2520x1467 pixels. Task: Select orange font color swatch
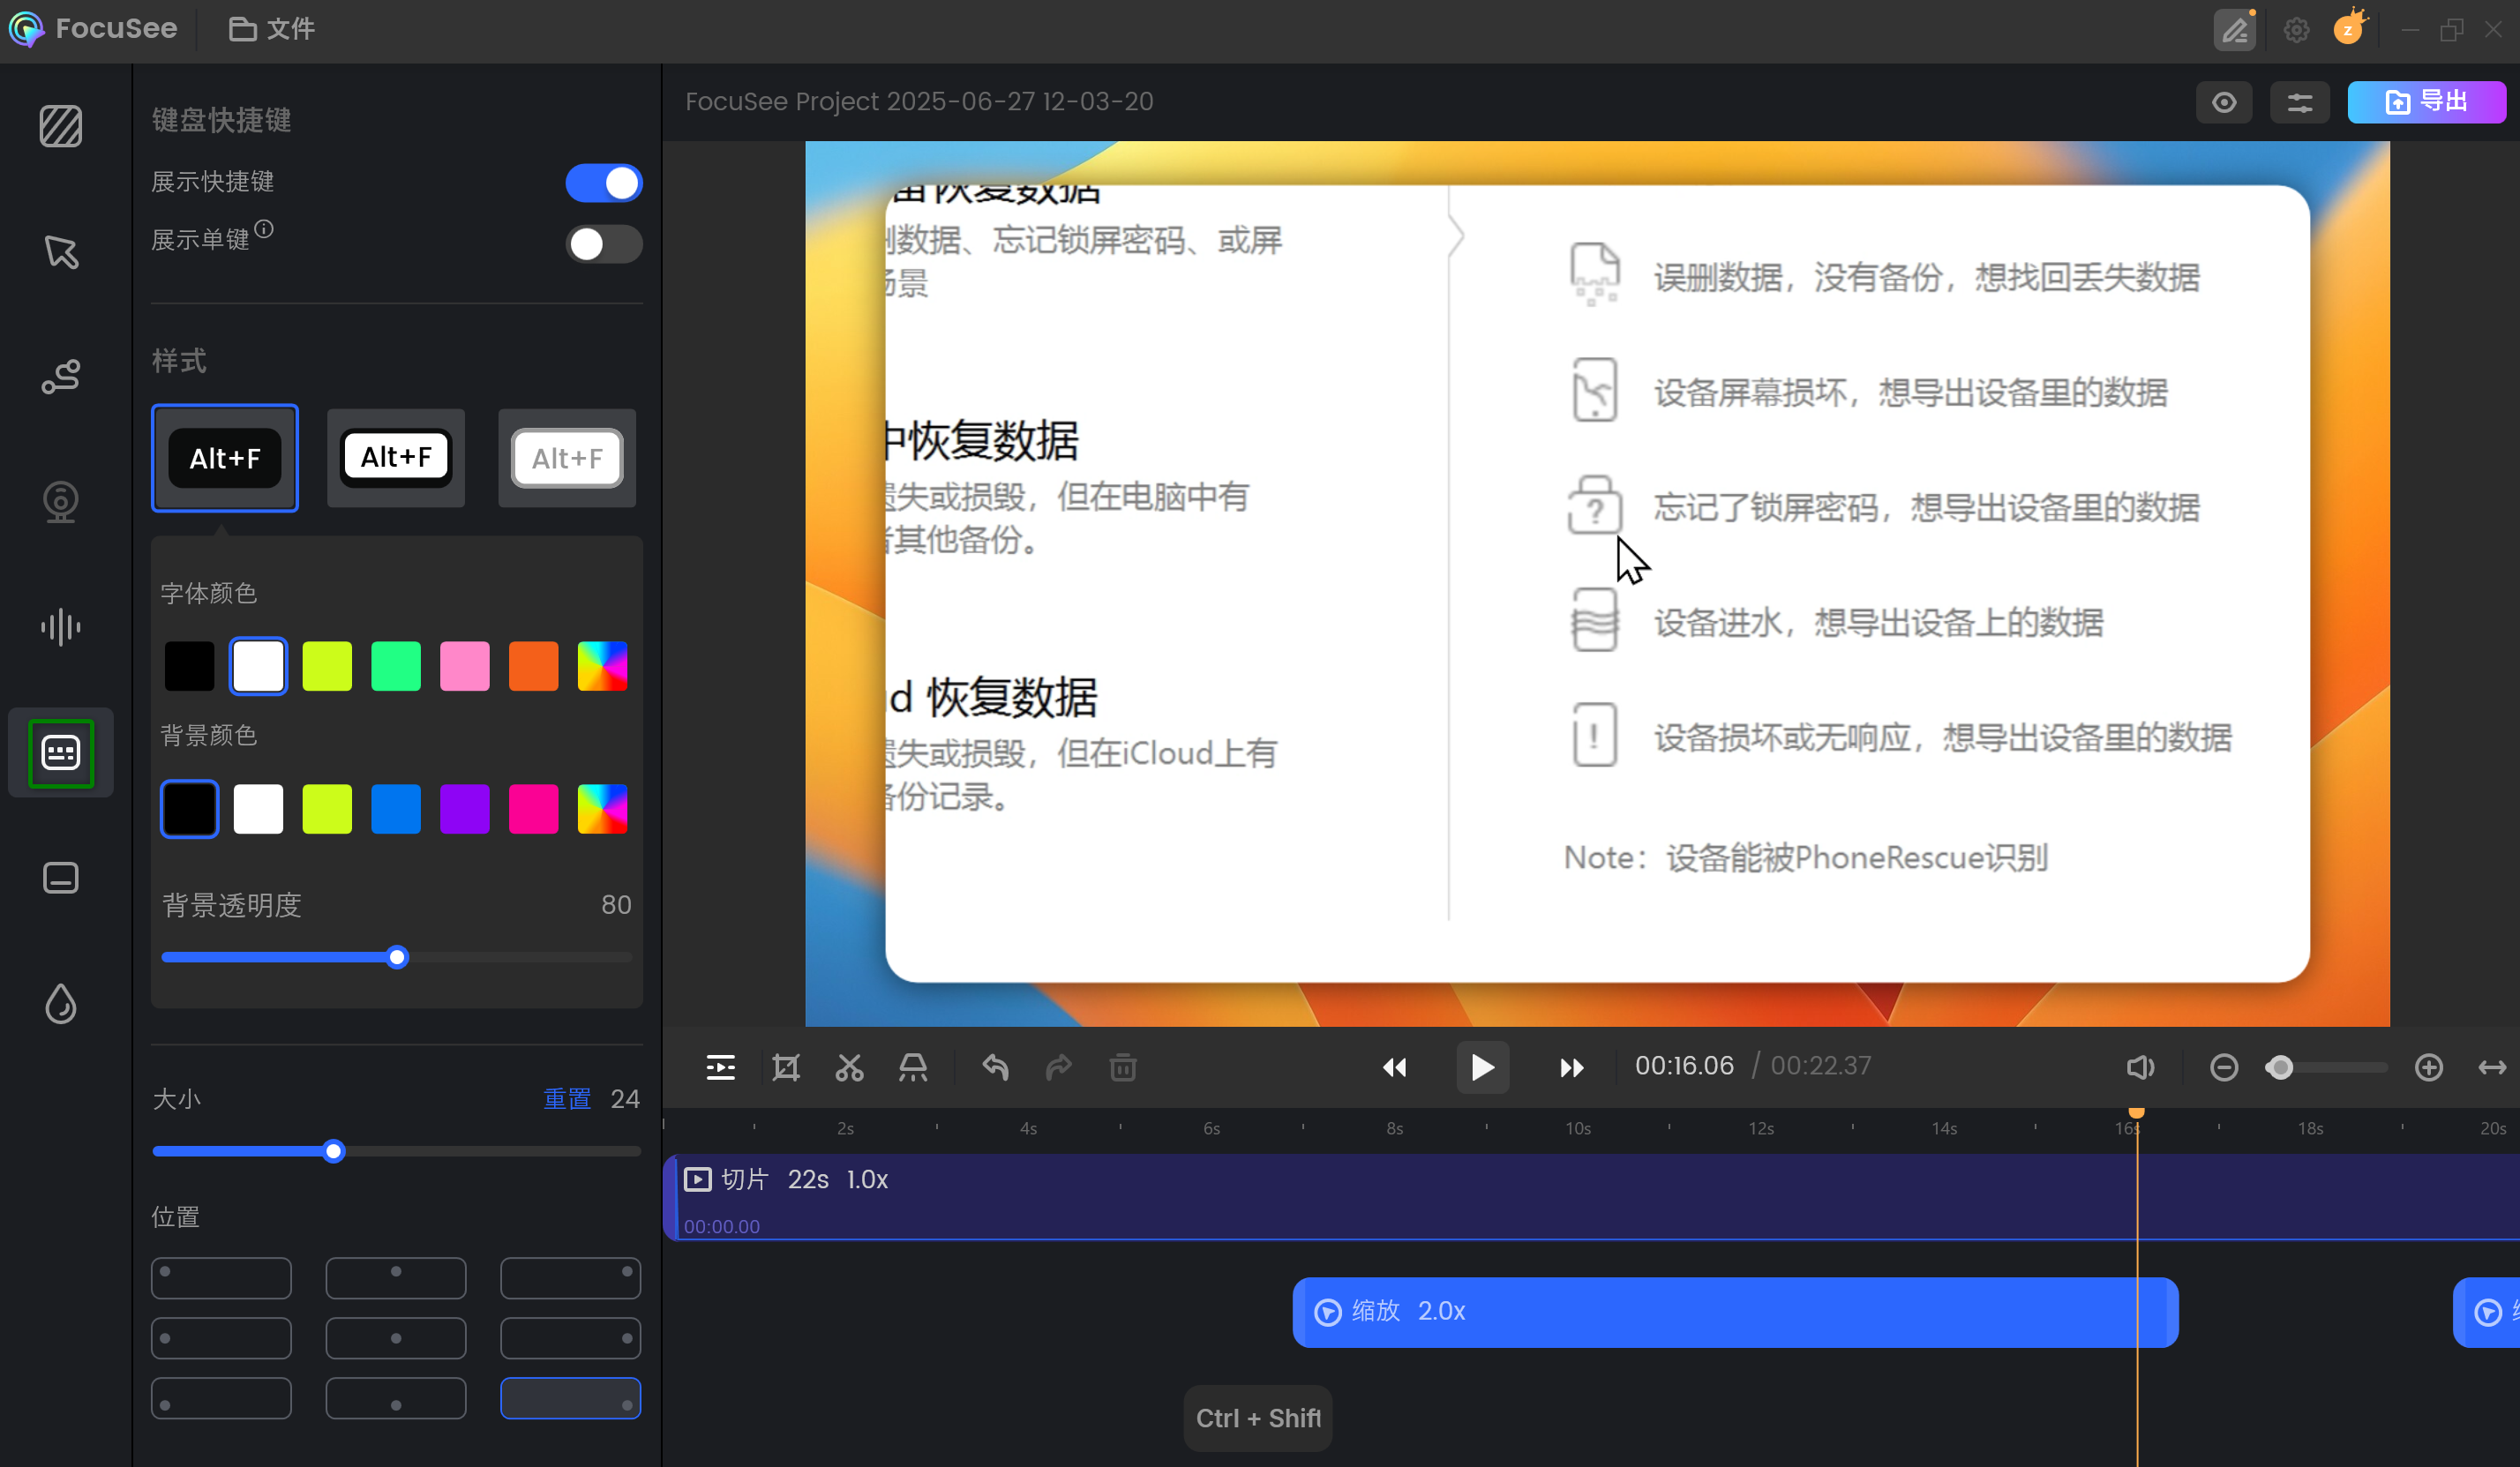click(x=533, y=666)
